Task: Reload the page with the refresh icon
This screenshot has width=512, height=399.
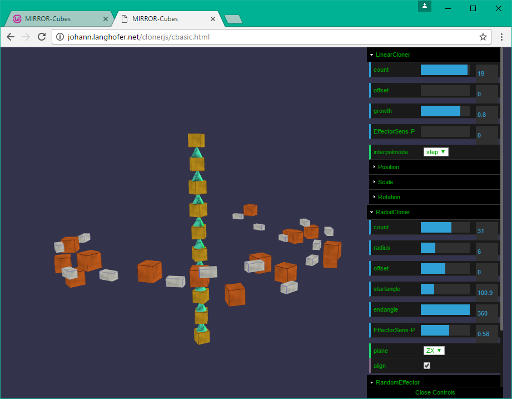Action: tap(42, 37)
